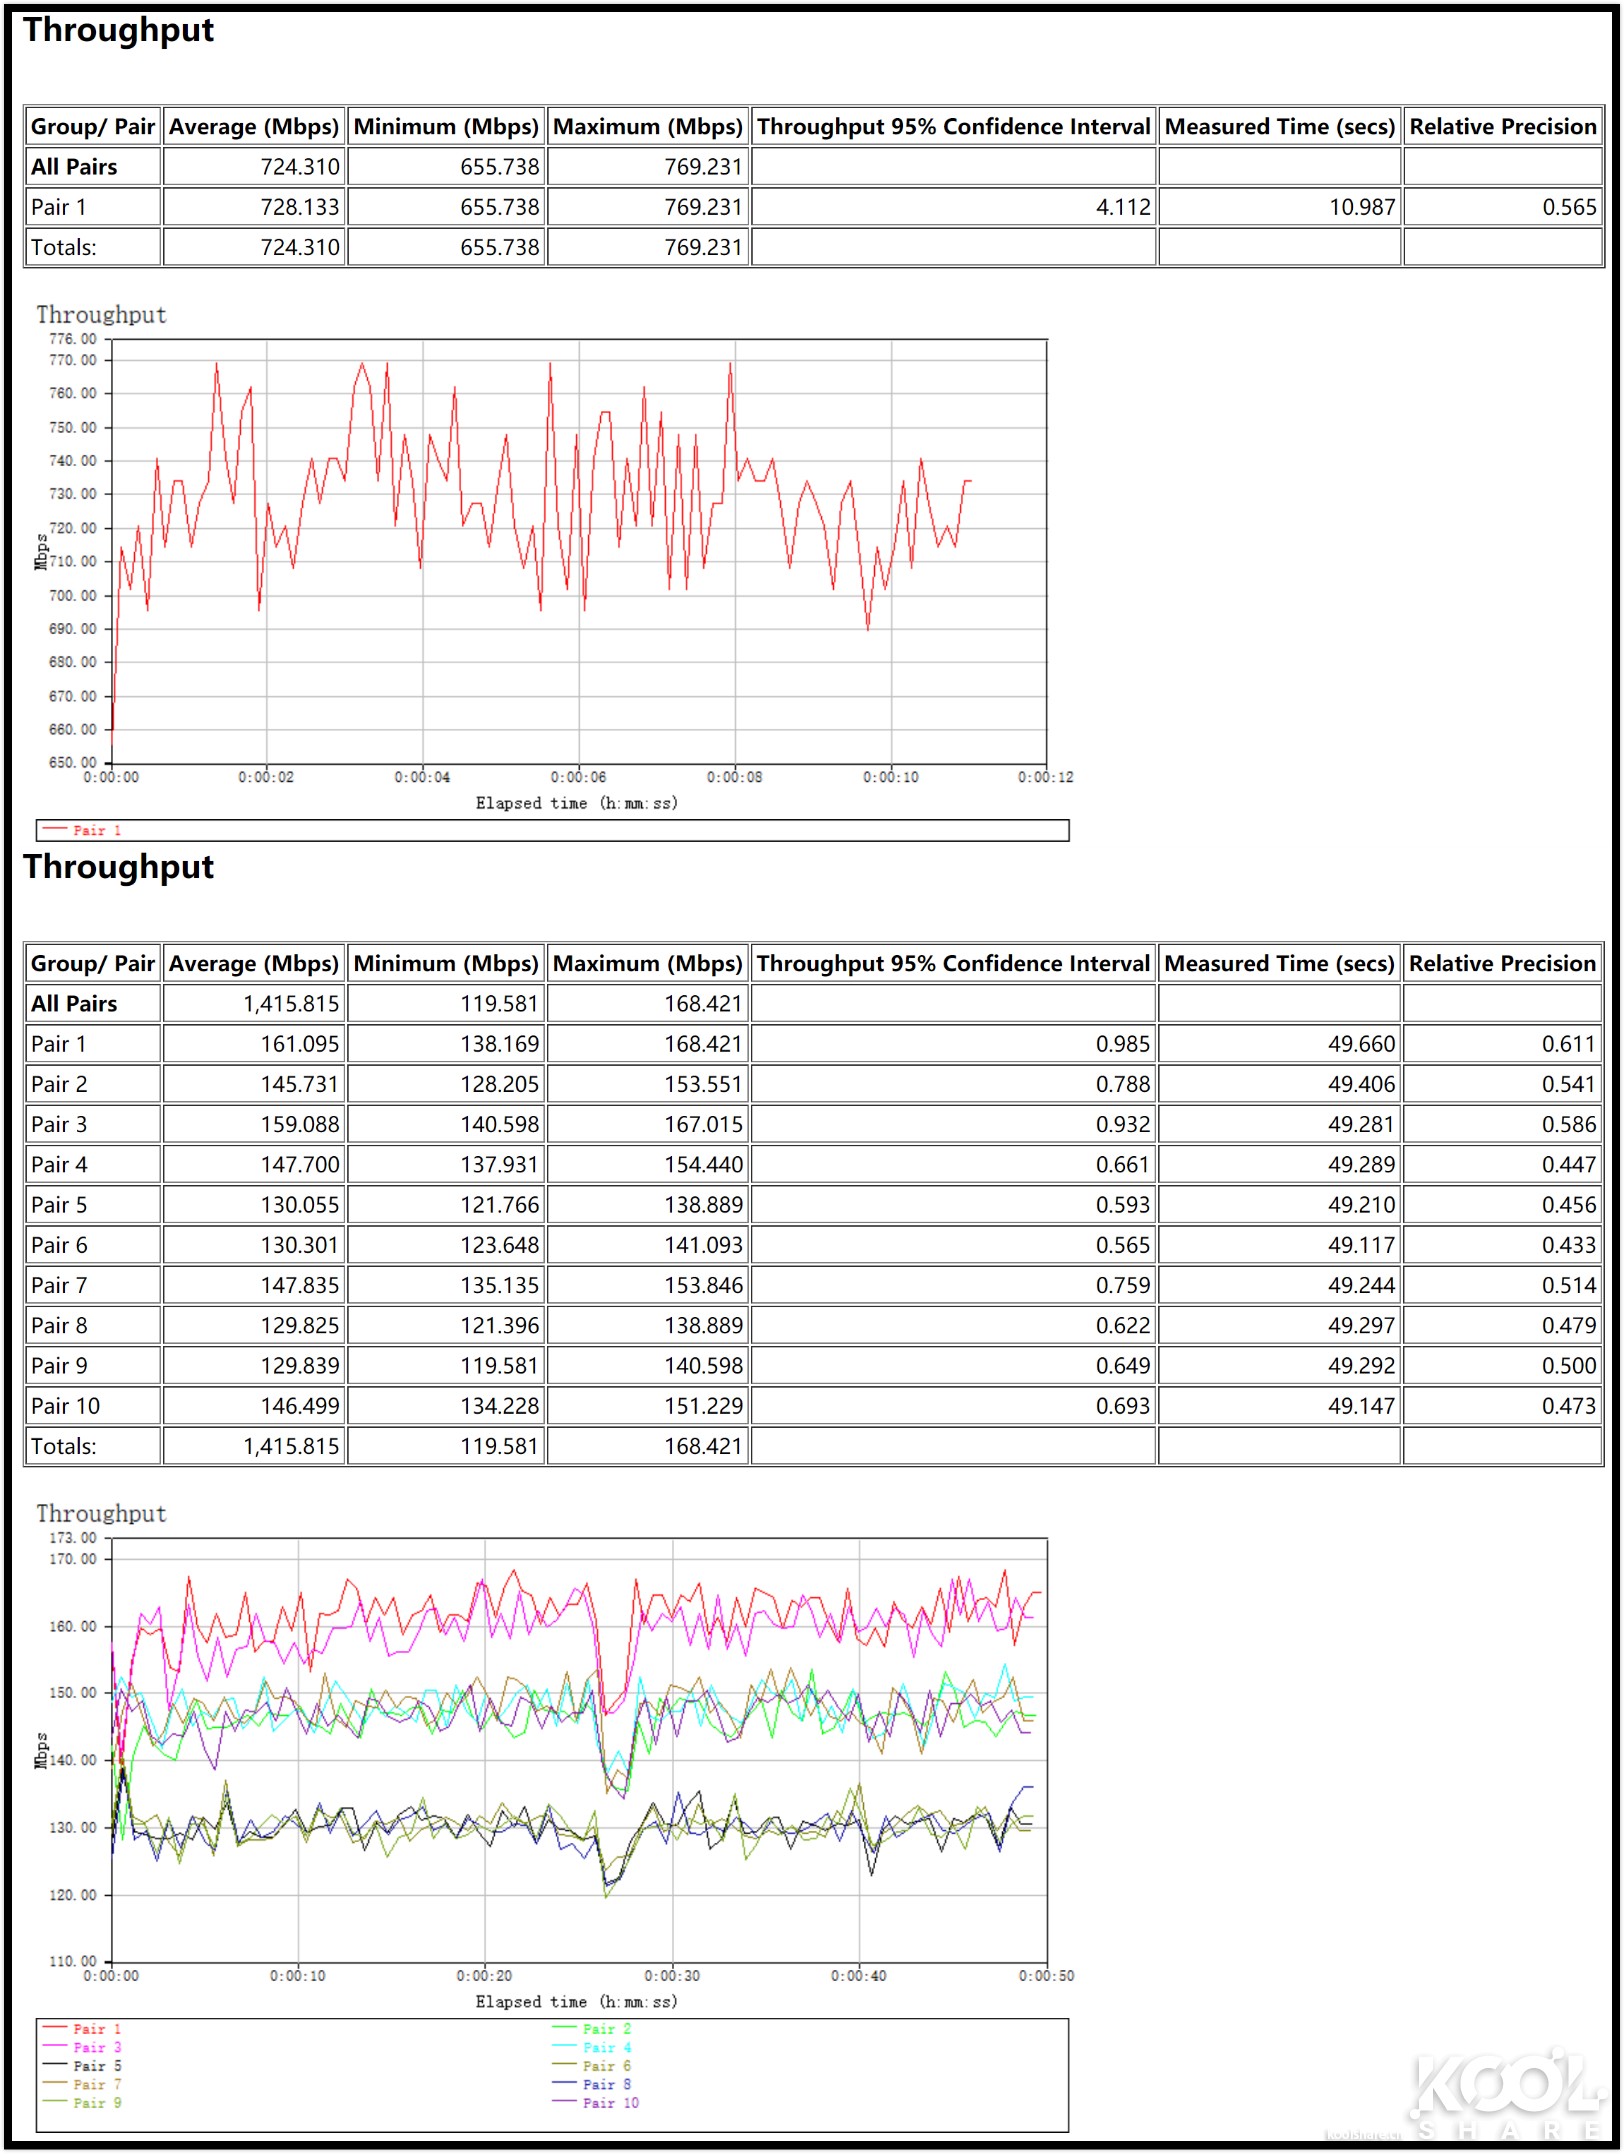The image size is (1624, 2154).
Task: Click the Average (Mbps) column header
Action: pyautogui.click(x=253, y=127)
